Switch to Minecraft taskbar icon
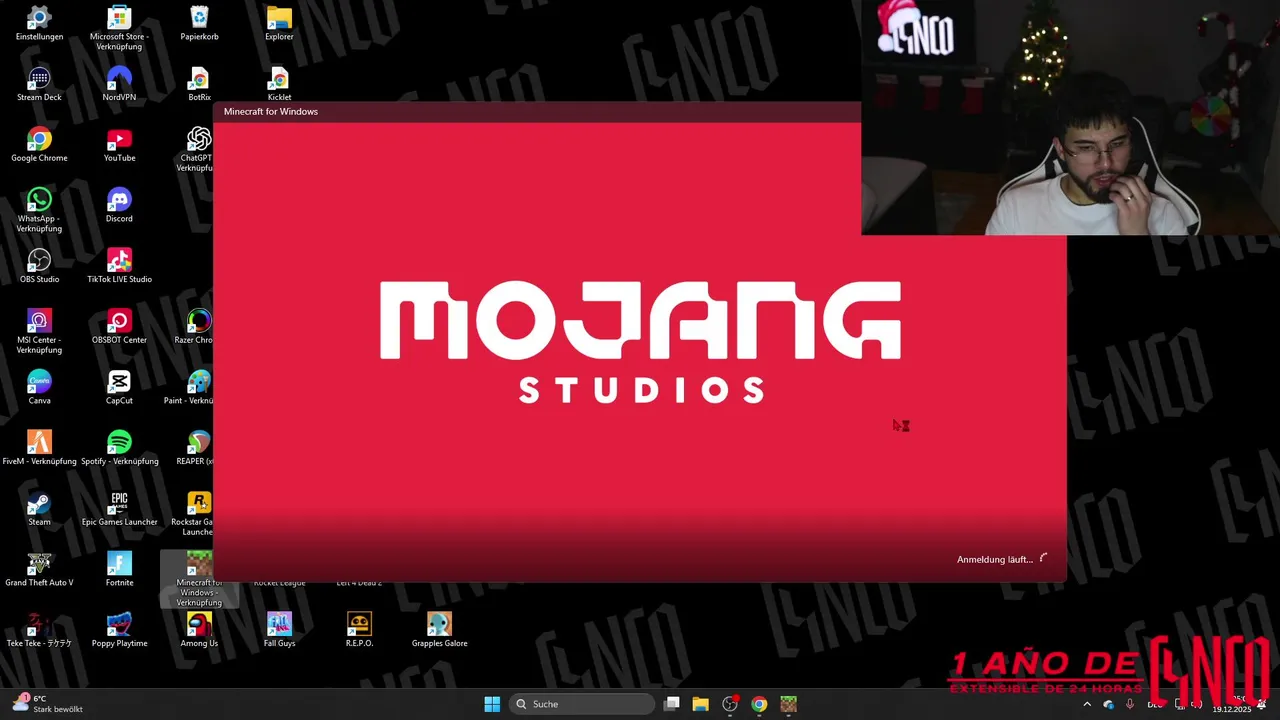This screenshot has width=1280, height=720. point(788,704)
